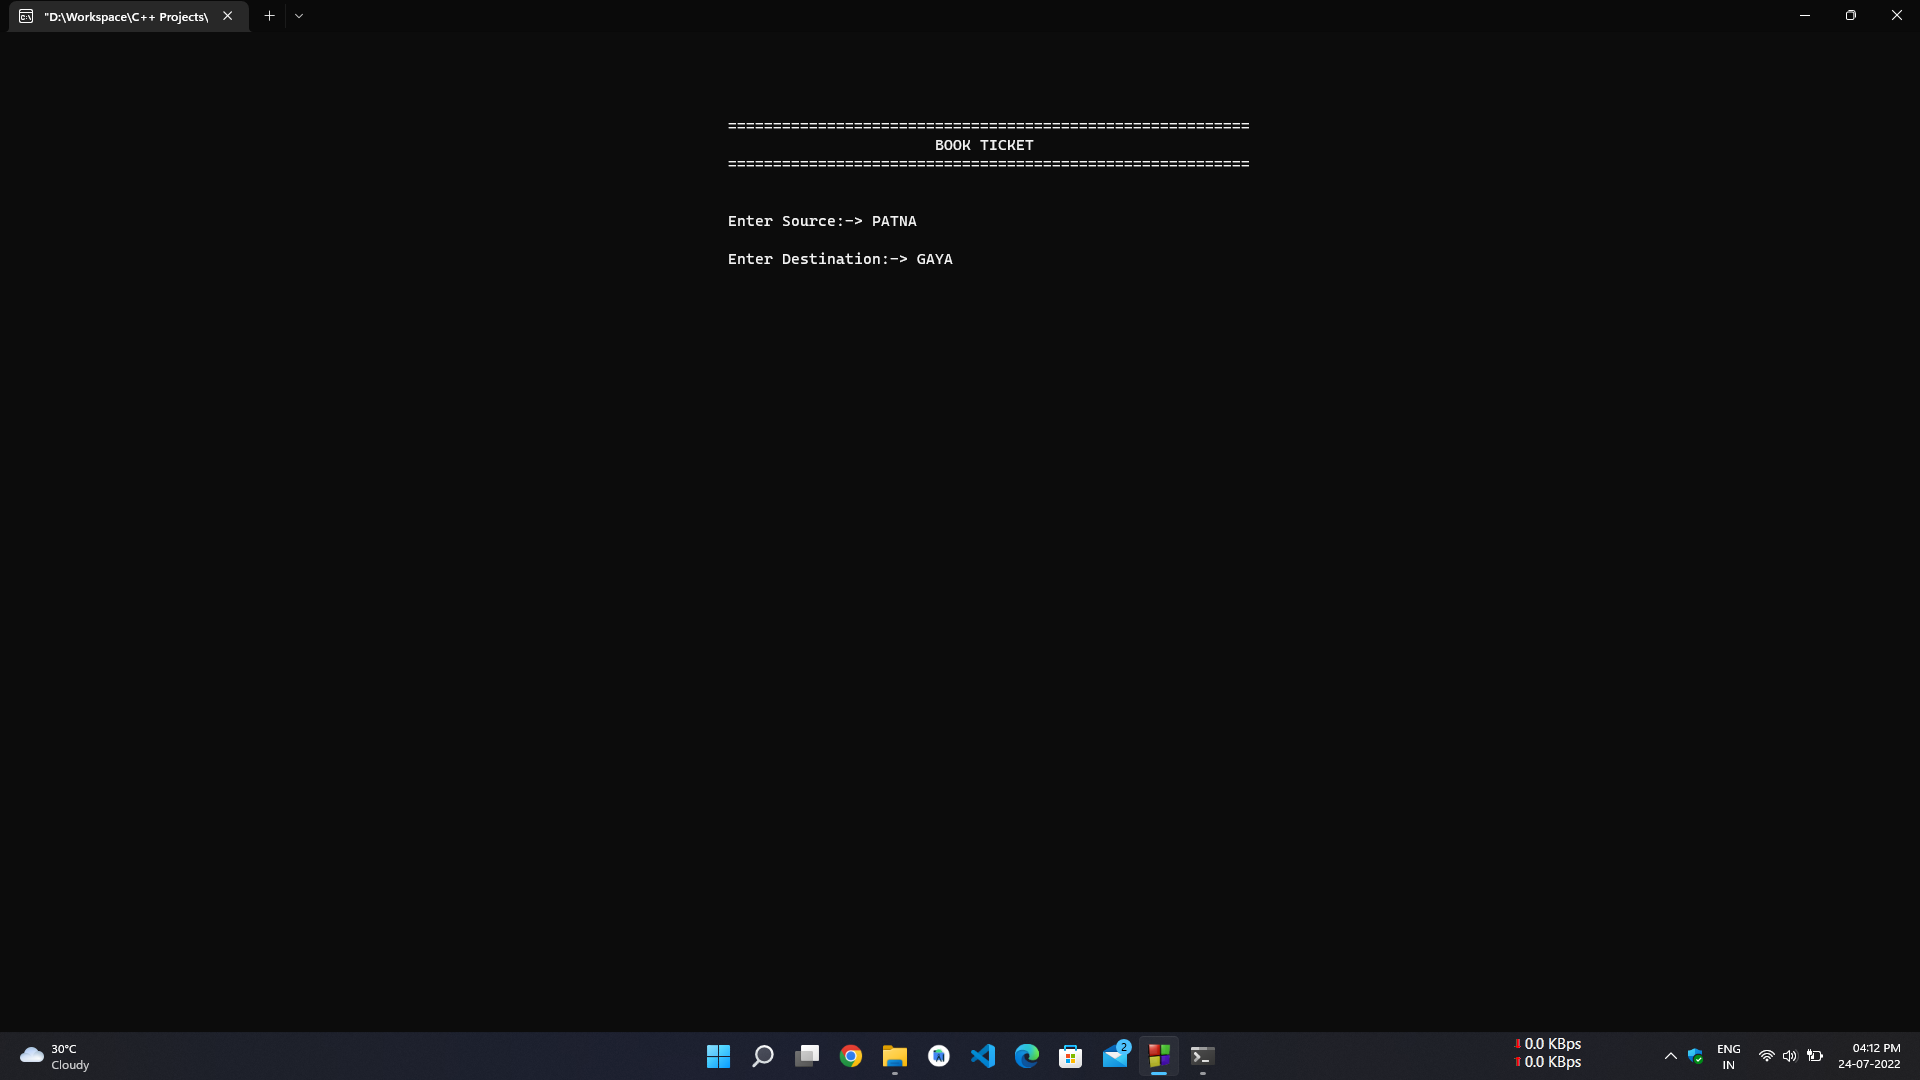
Task: Select the D:\Workspace\C++ Projects tab
Action: pyautogui.click(x=125, y=17)
